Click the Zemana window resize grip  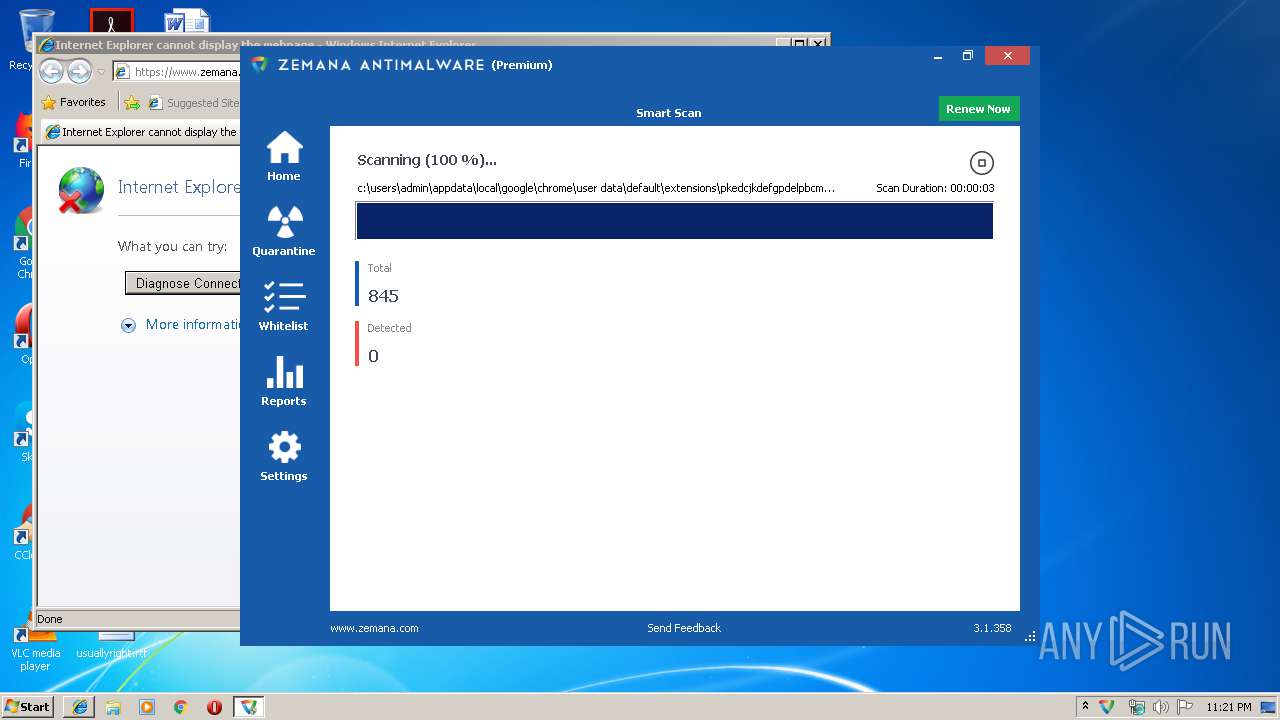(1031, 636)
